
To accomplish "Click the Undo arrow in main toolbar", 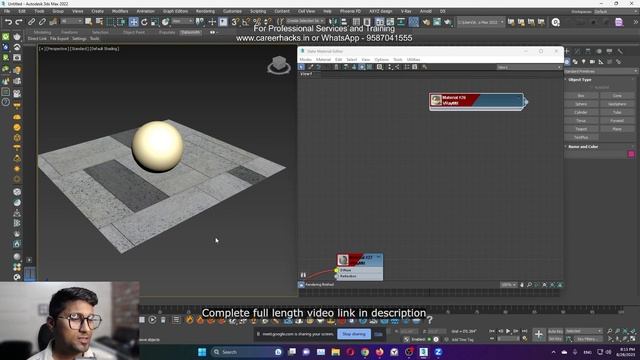I will tap(8, 22).
